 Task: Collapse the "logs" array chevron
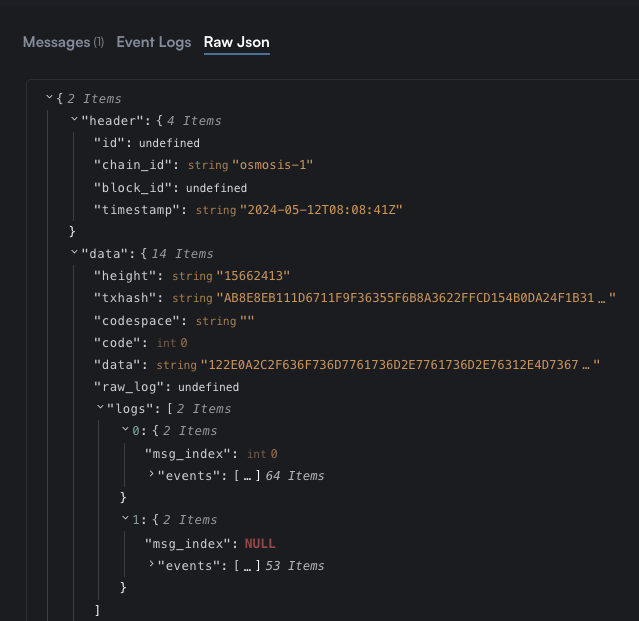point(100,407)
